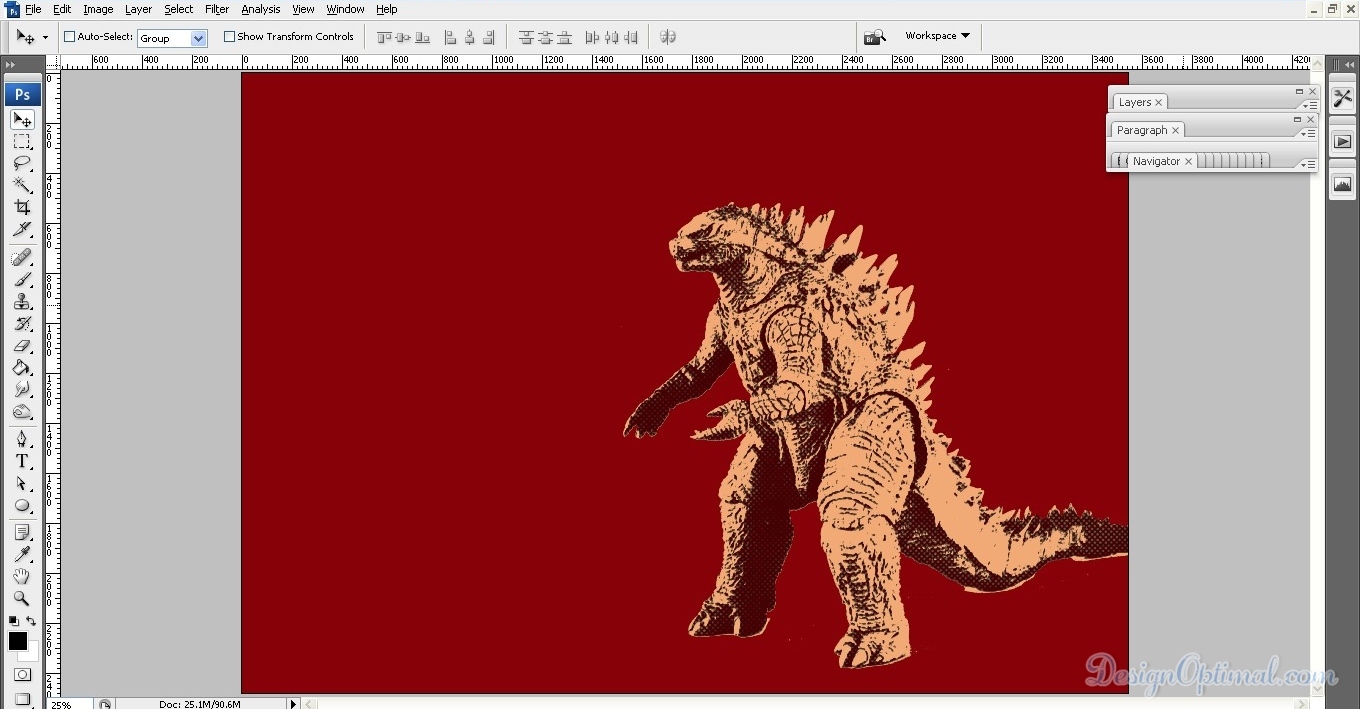Select the Clone Stamp tool

coord(22,302)
